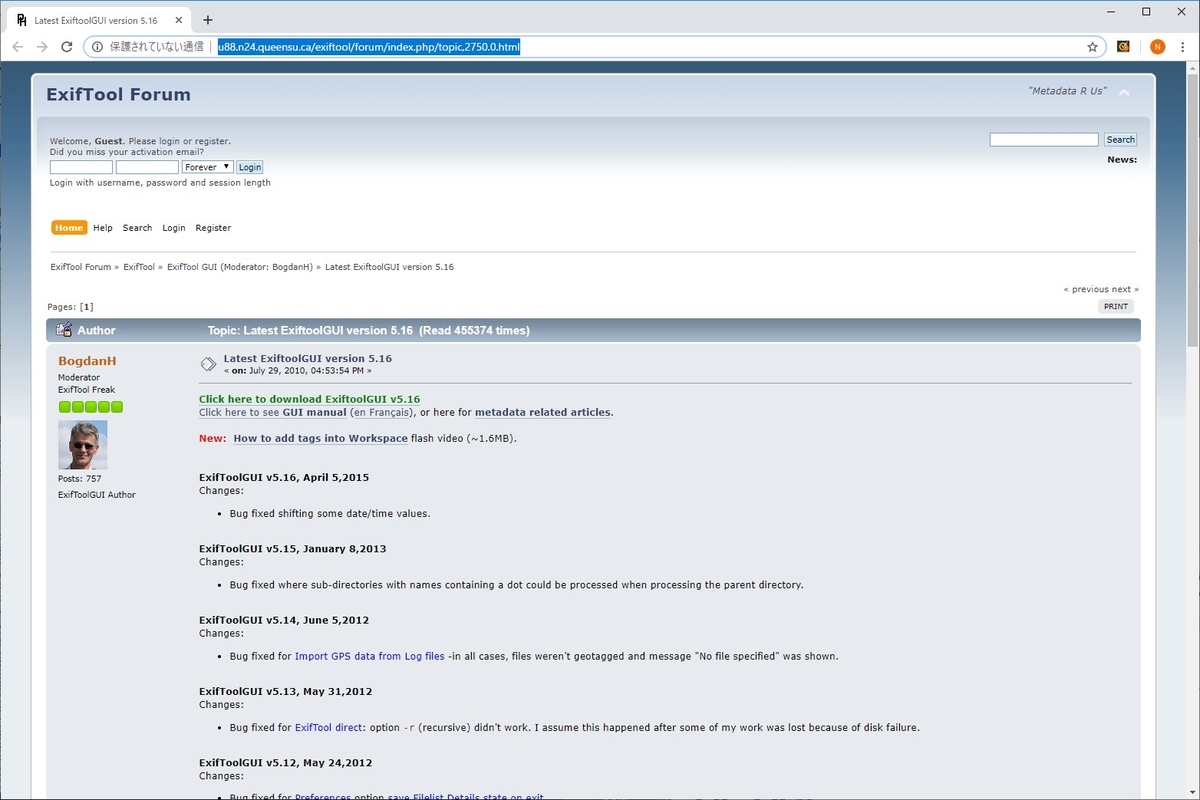The width and height of the screenshot is (1200, 800).
Task: Reload the page with refresh icon
Action: [x=67, y=47]
